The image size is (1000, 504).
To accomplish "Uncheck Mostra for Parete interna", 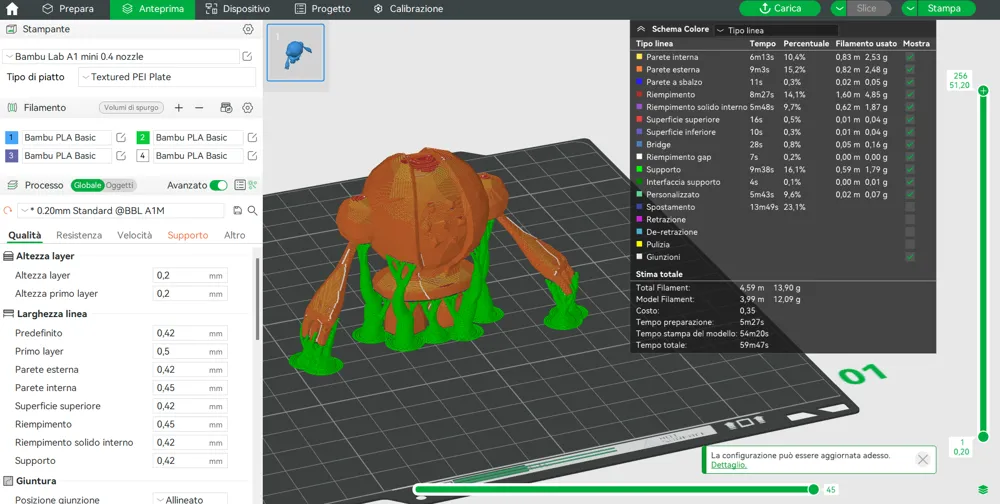I will 910,57.
